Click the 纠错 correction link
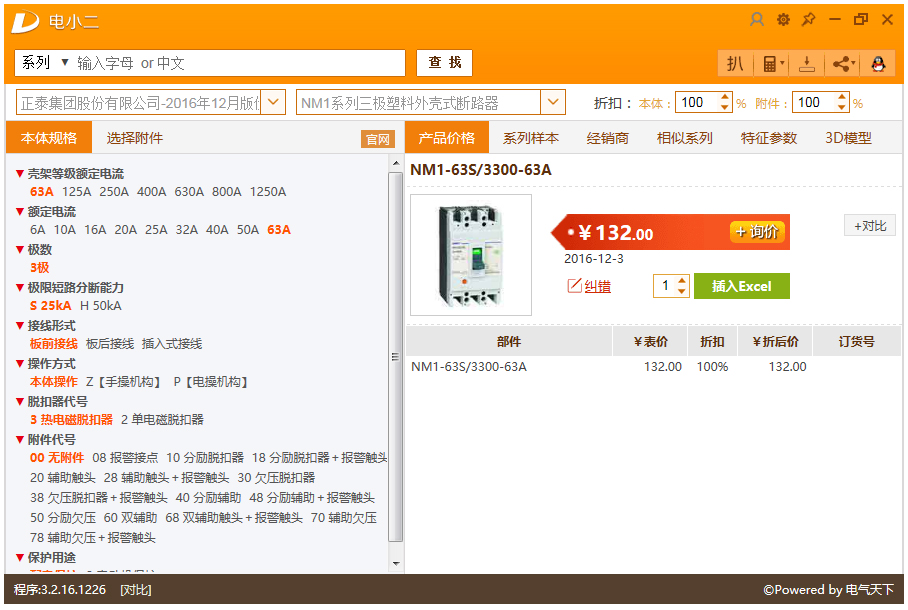The height and width of the screenshot is (610, 908). point(597,286)
